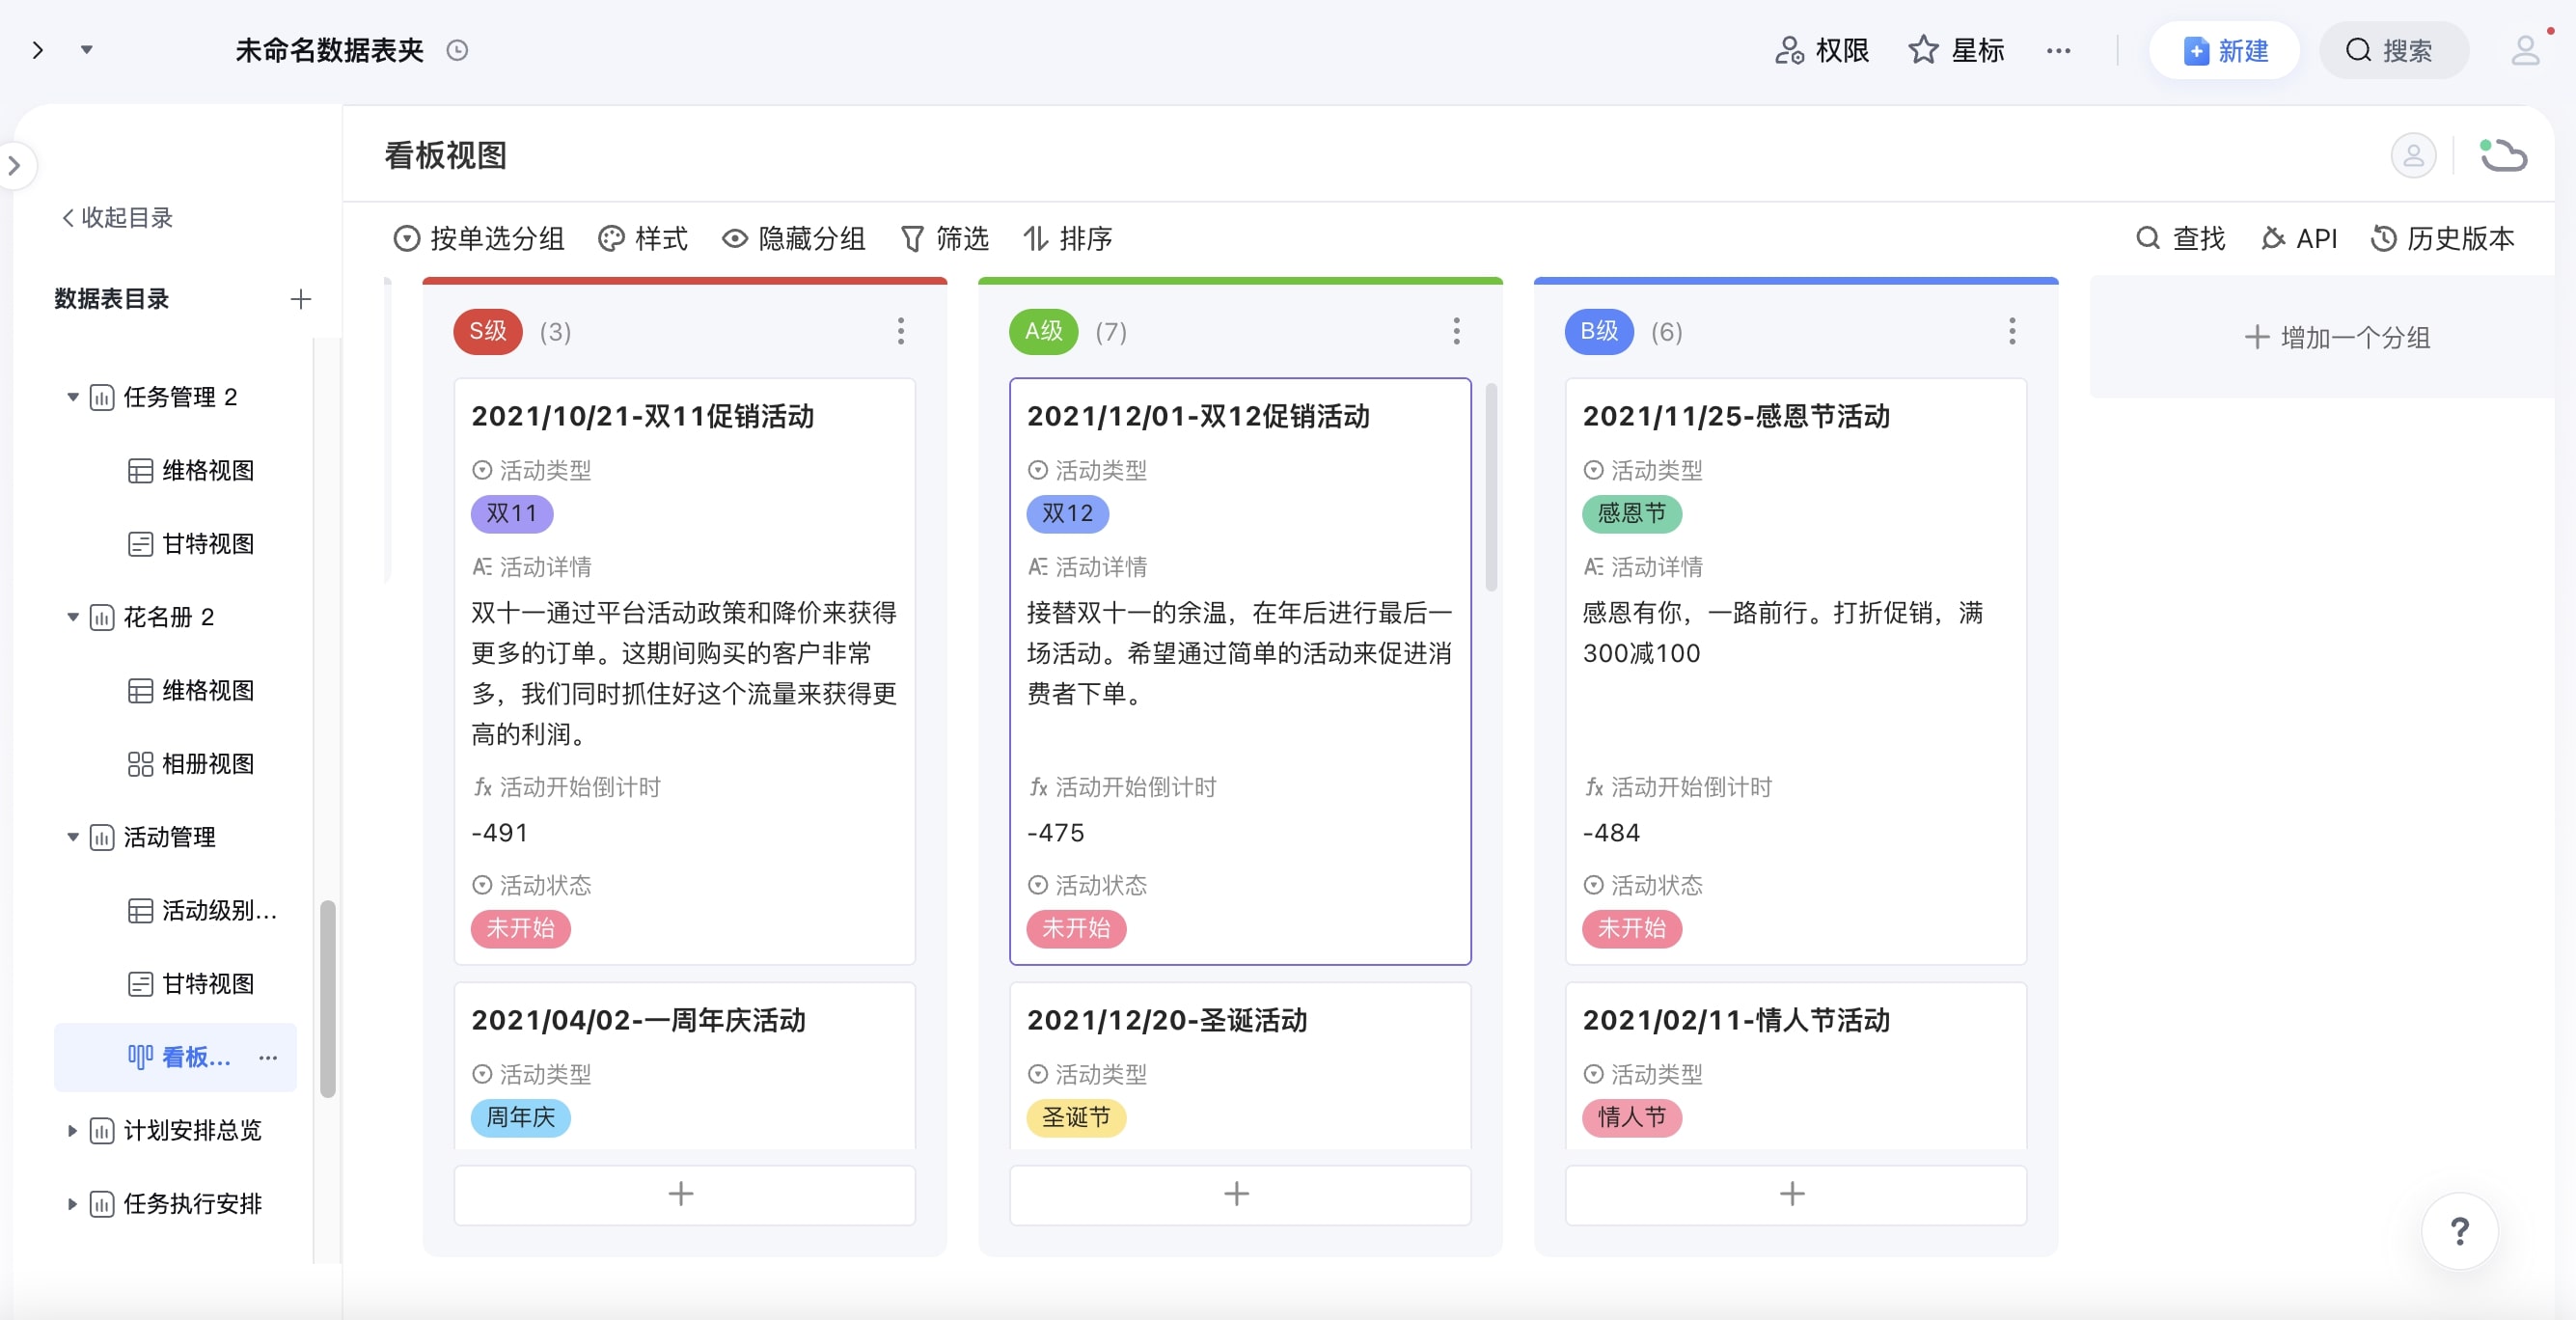Click the 新建 create button

click(x=2224, y=50)
